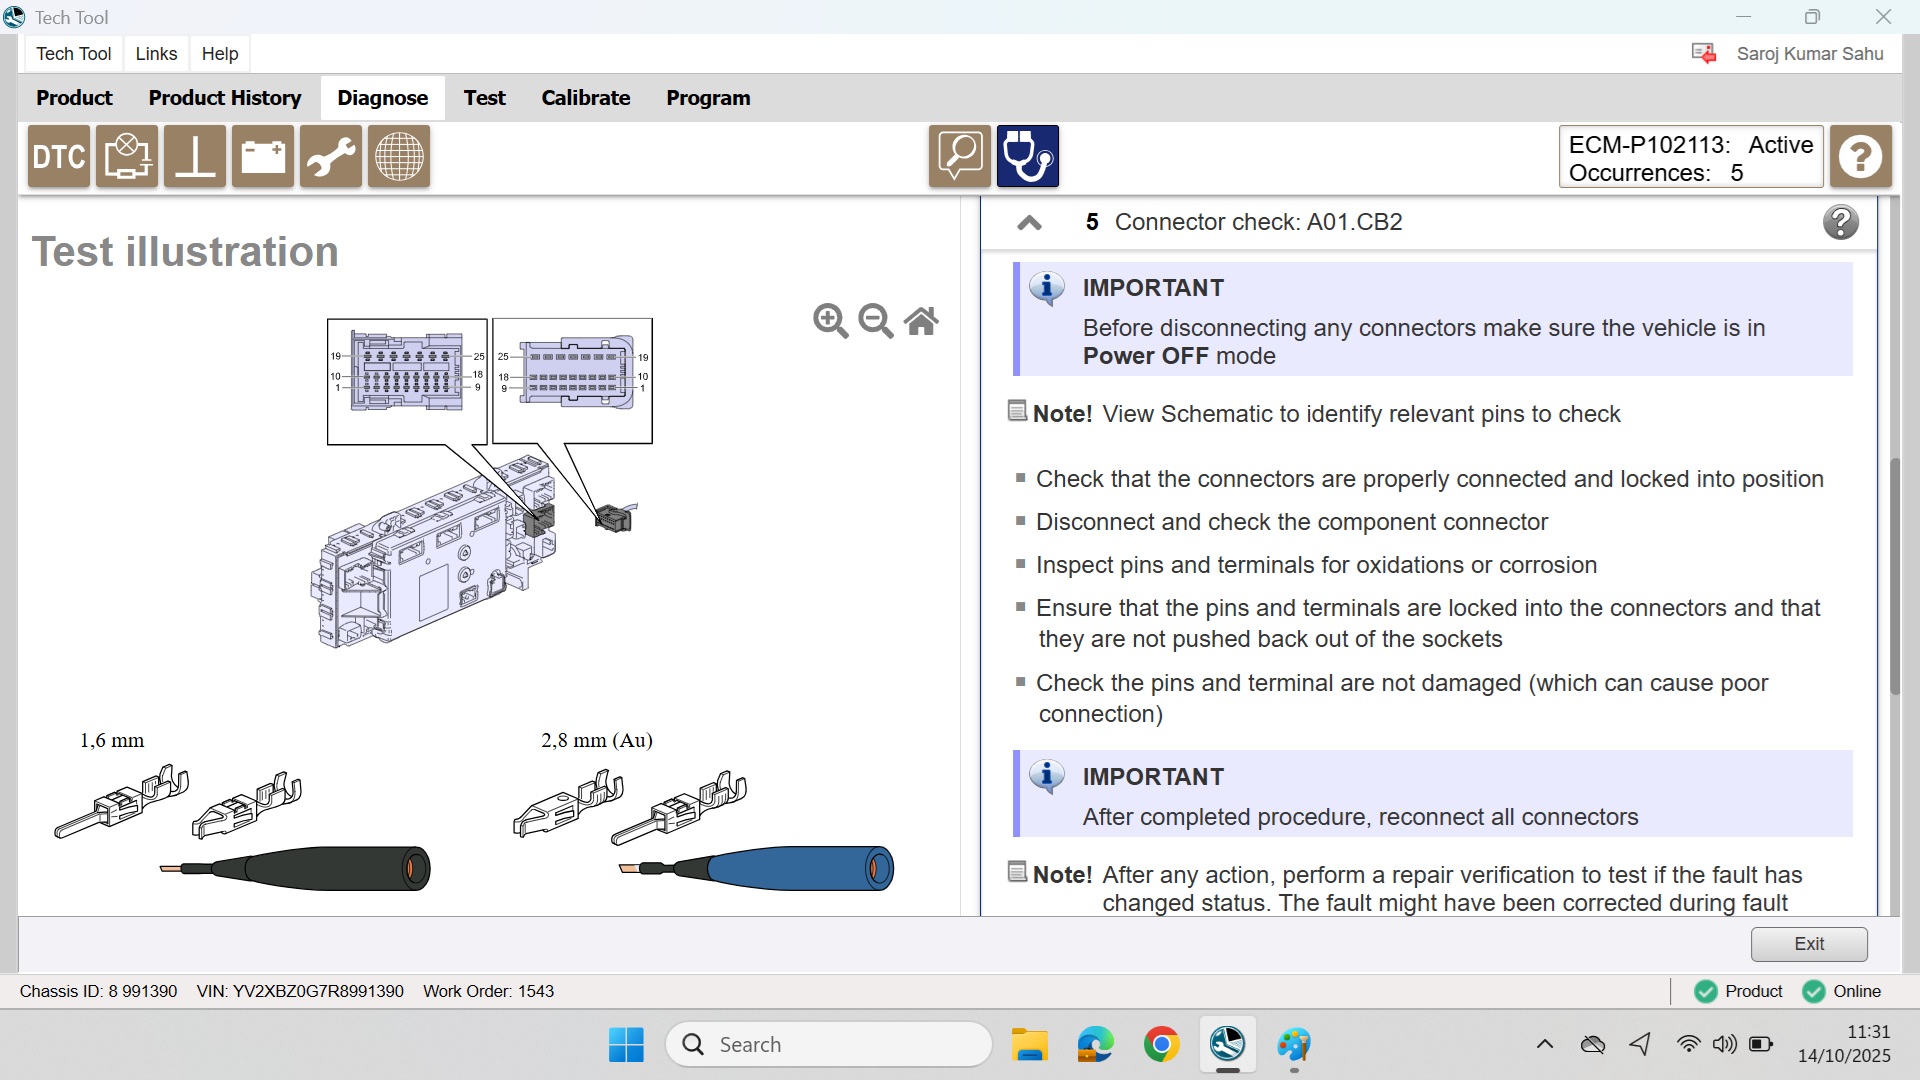Show hidden system tray icons
Image resolution: width=1920 pixels, height=1080 pixels.
(x=1544, y=1045)
